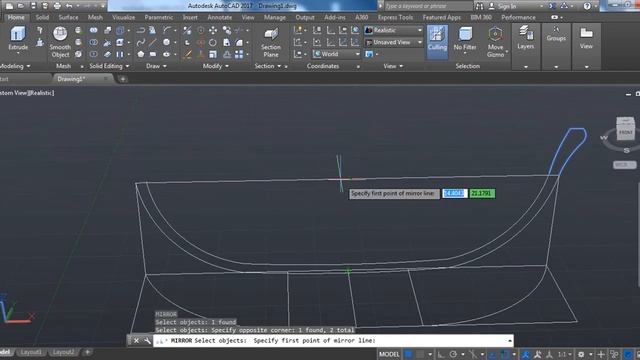Select the Polygon draw tool
This screenshot has height=360, width=640.
click(x=140, y=54)
